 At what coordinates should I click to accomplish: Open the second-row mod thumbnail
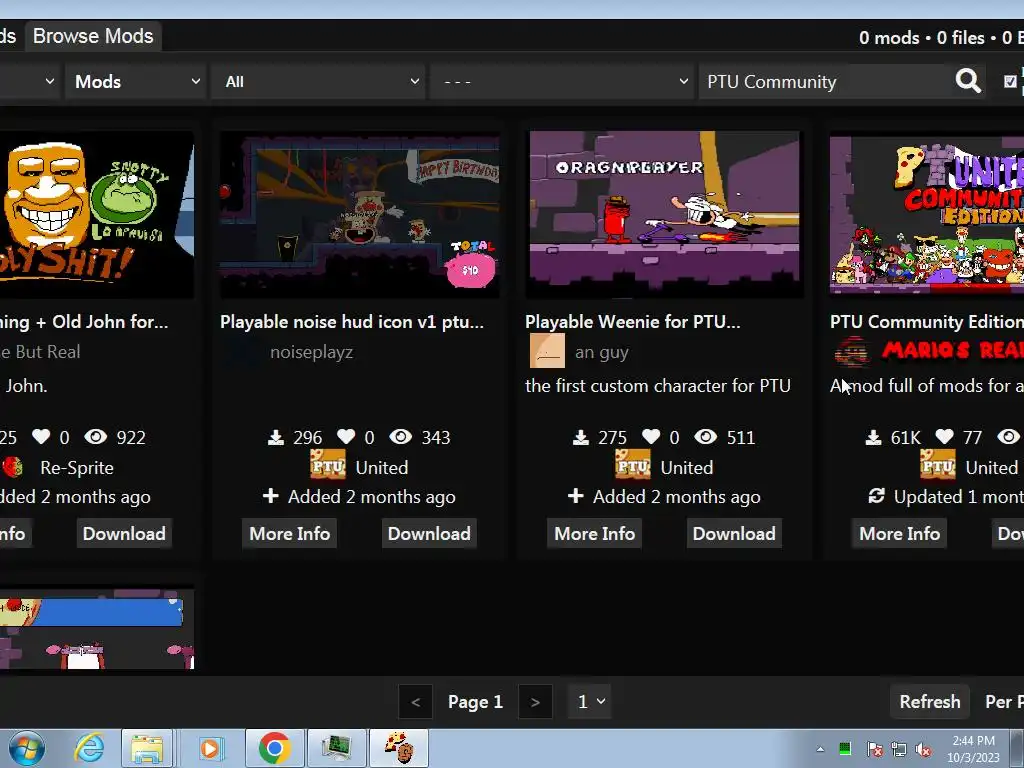(x=97, y=628)
